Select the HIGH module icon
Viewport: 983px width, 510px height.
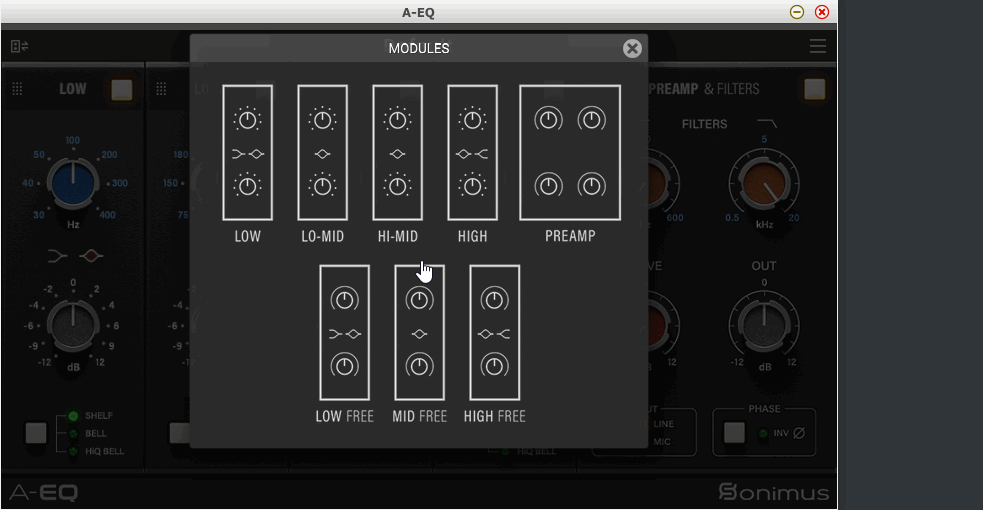[x=472, y=153]
